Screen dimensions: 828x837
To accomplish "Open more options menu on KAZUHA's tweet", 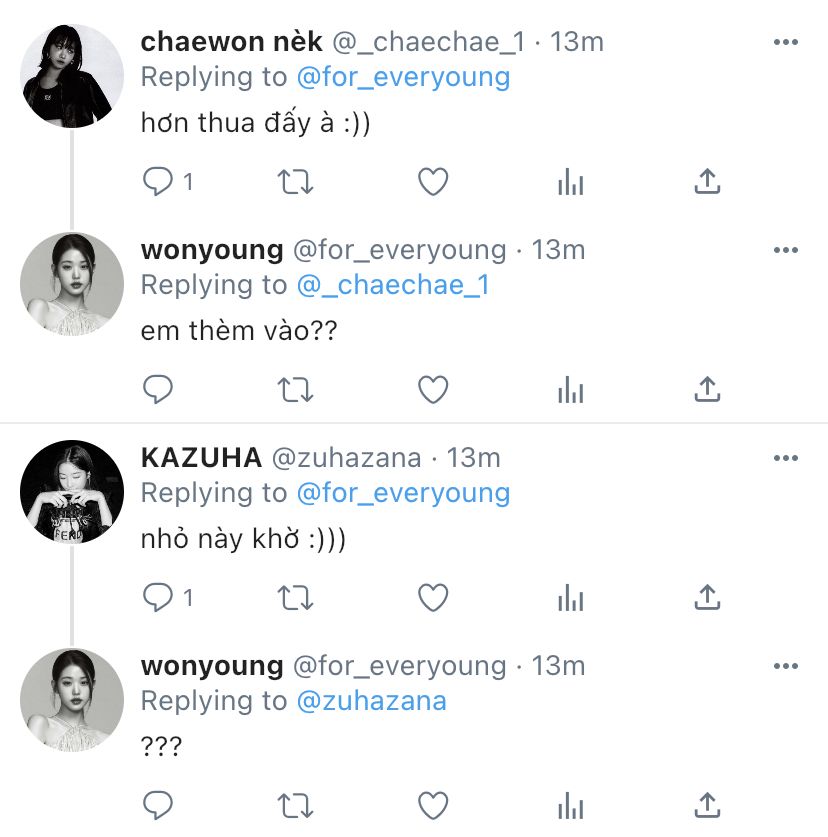I will (x=786, y=458).
